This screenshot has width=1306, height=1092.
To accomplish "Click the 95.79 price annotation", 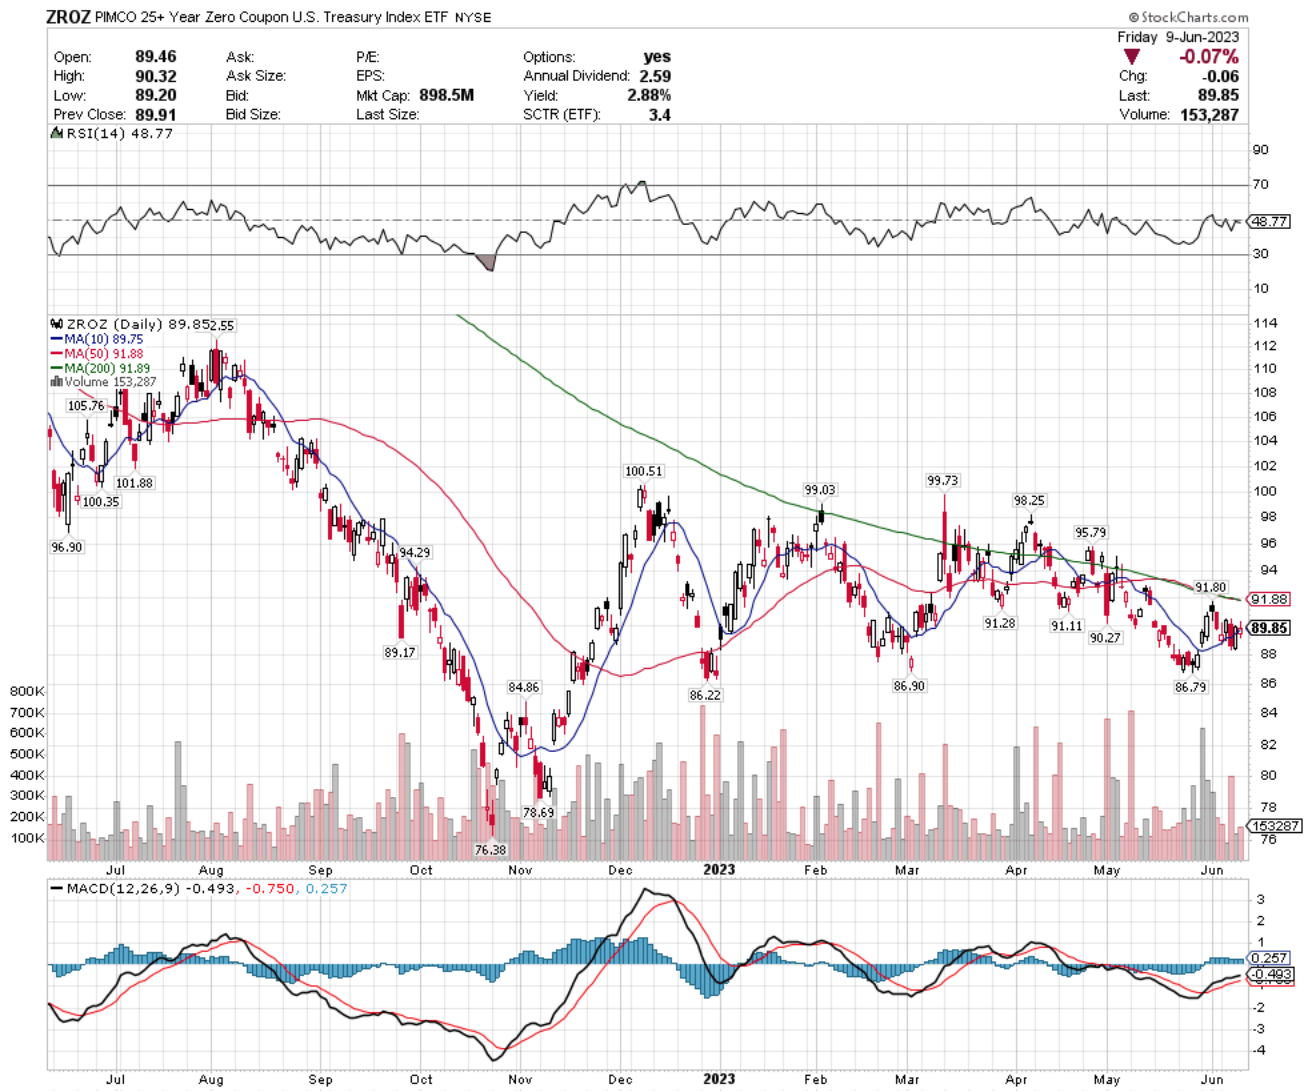I will 1091,533.
